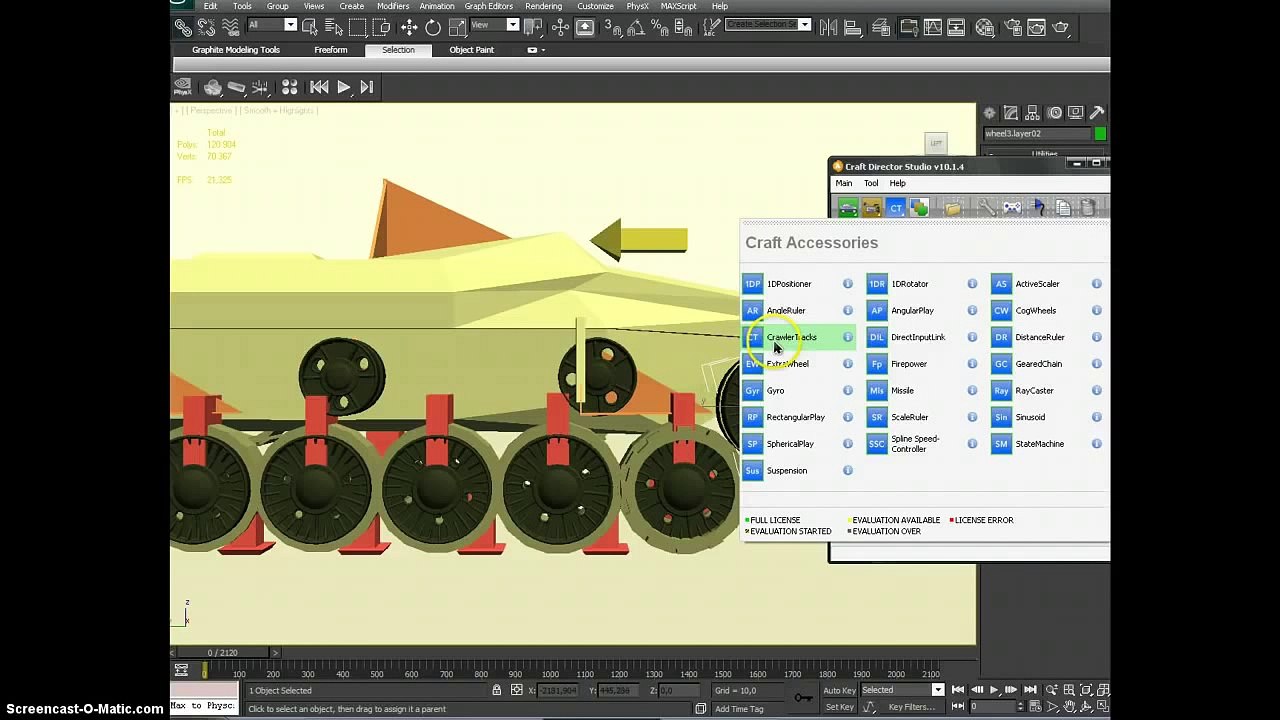Select the CogWheels accessory
The height and width of the screenshot is (720, 1280).
coord(1036,311)
